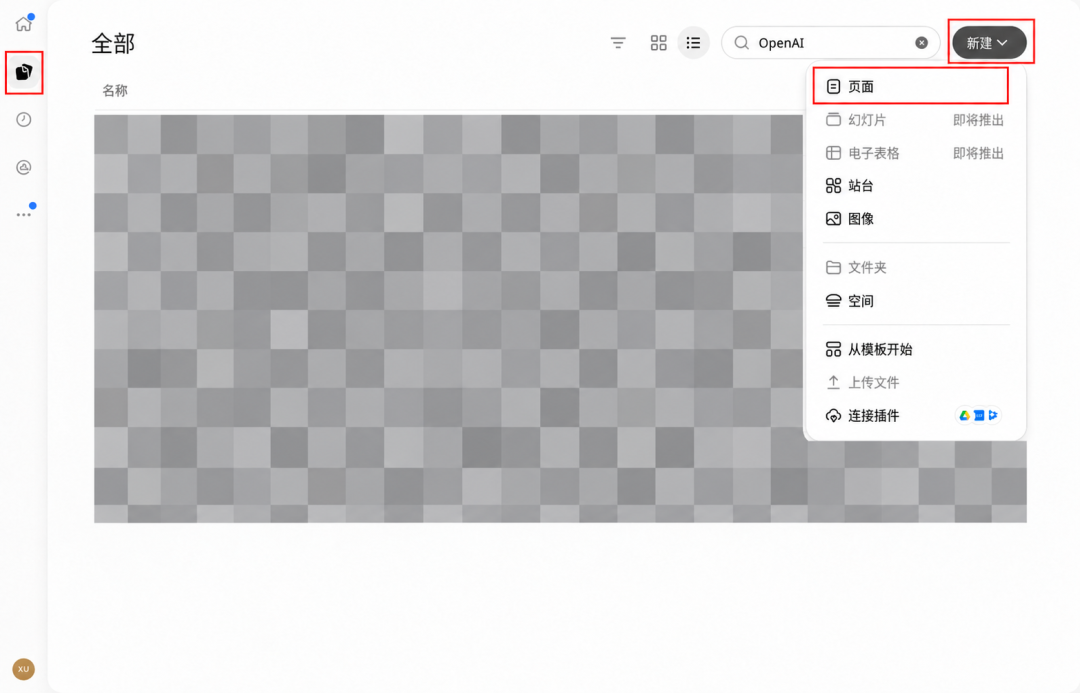Click the search magnifier icon
The width and height of the screenshot is (1080, 693).
click(741, 43)
